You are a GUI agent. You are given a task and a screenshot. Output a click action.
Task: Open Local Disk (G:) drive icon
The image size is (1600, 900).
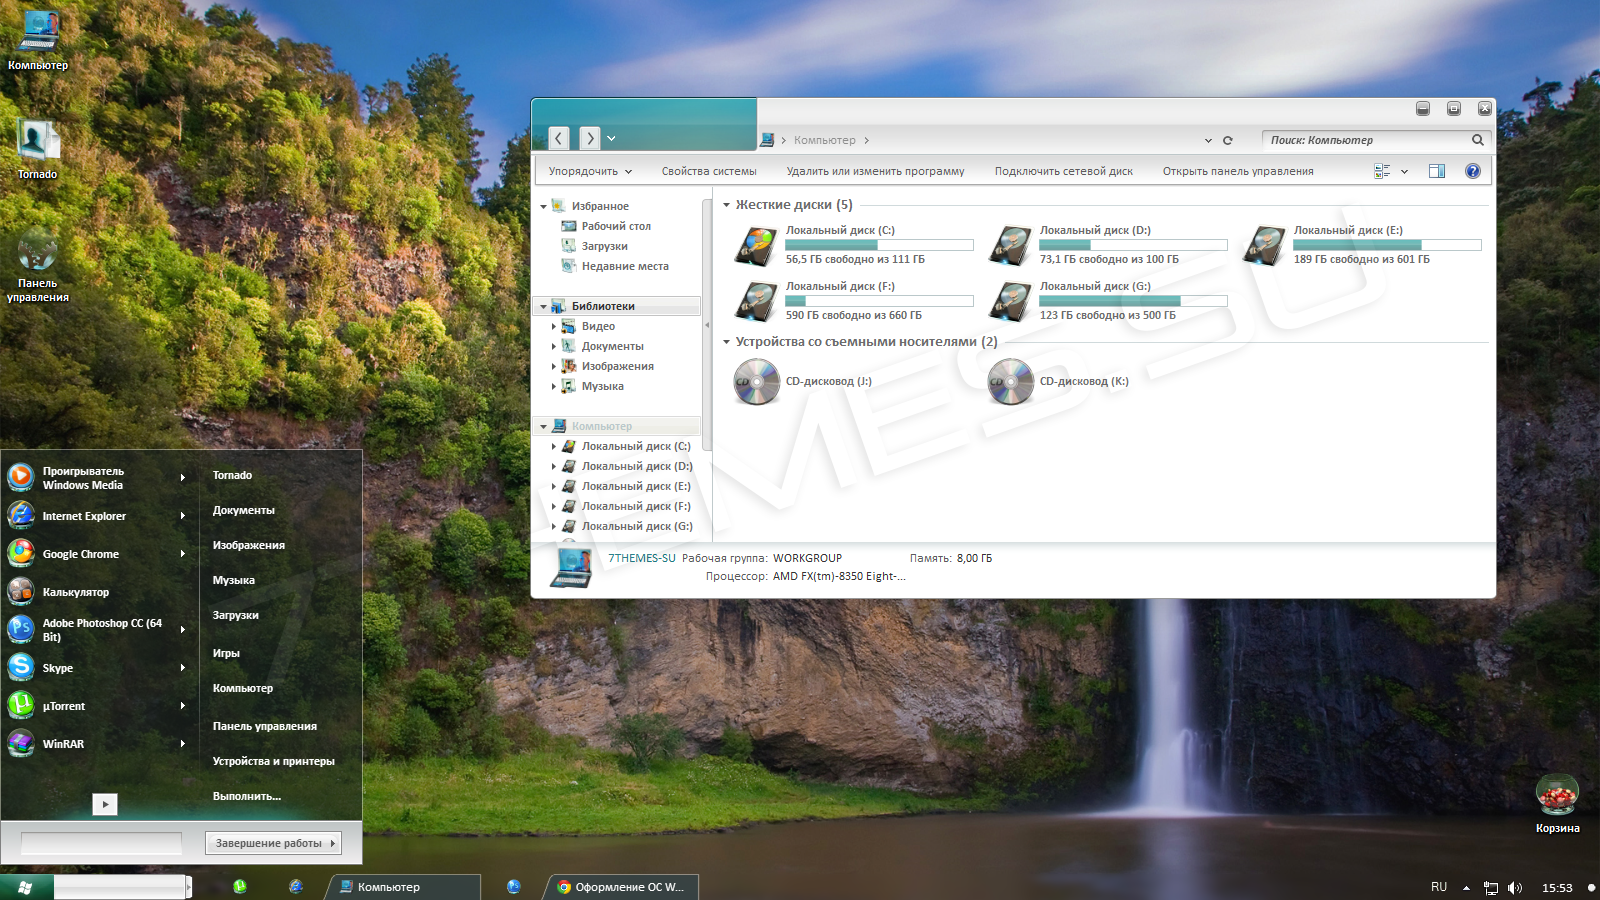(1011, 301)
